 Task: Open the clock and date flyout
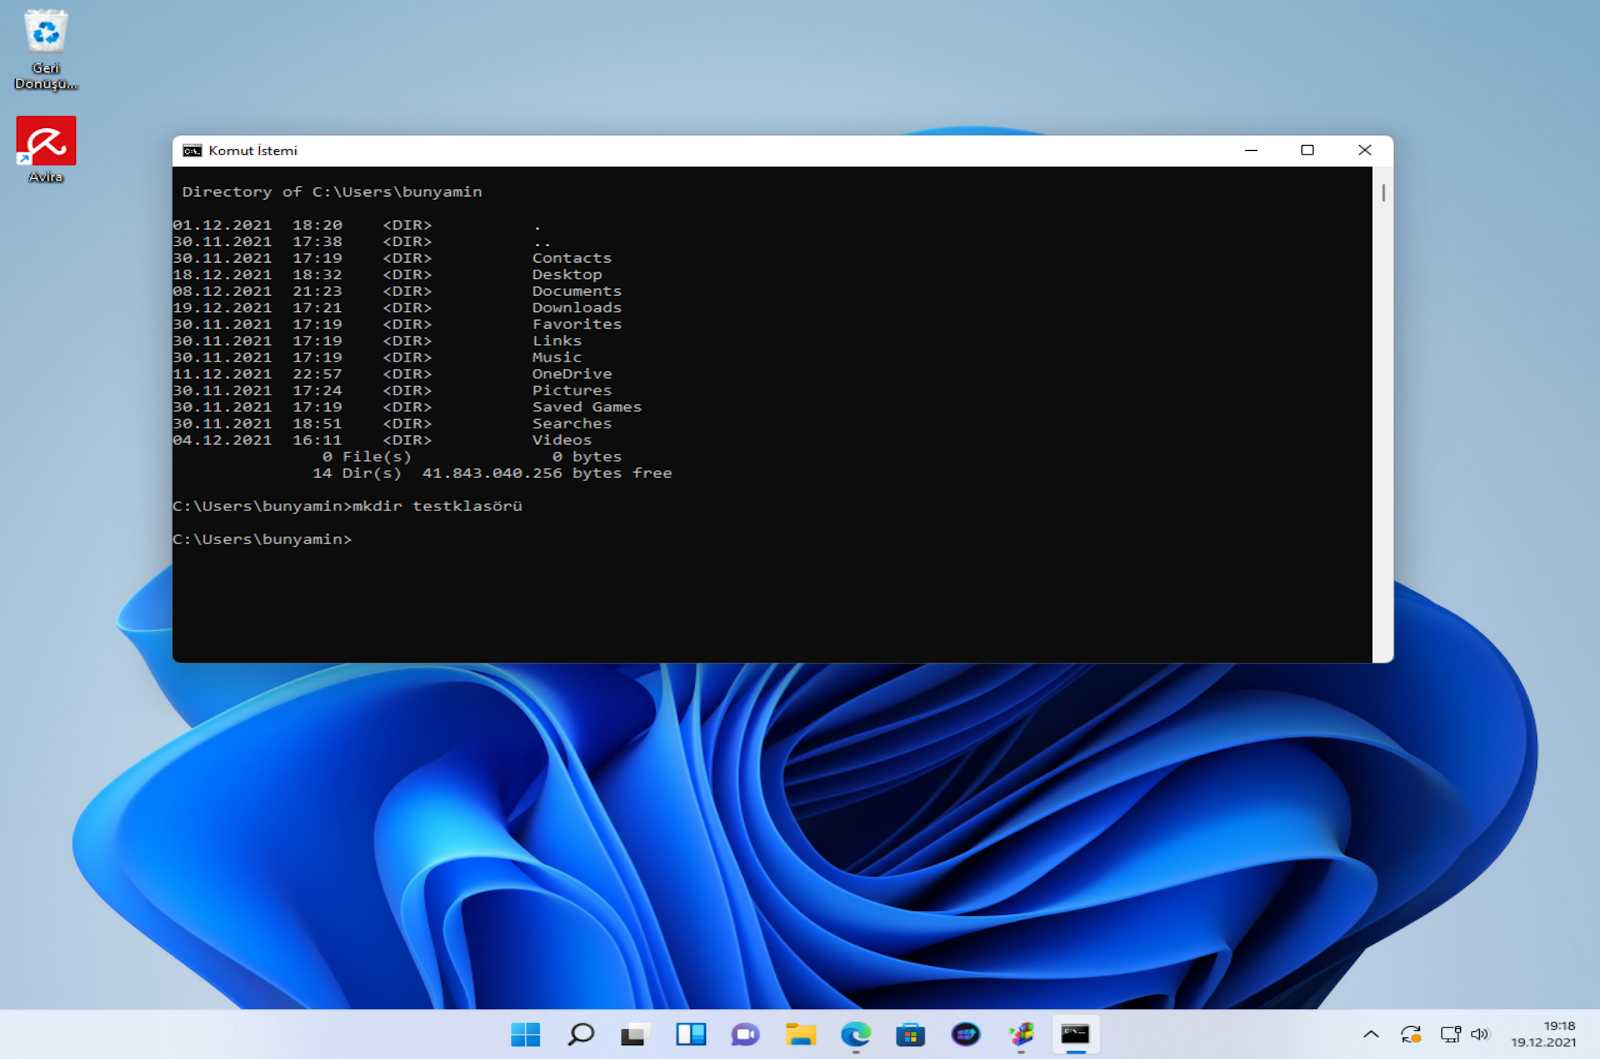(x=1543, y=1034)
